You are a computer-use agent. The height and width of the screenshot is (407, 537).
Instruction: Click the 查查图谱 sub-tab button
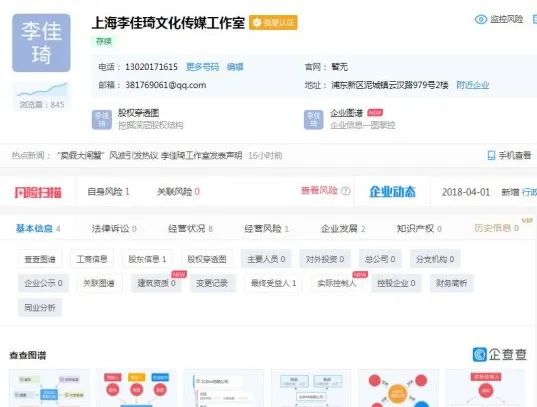[40, 259]
